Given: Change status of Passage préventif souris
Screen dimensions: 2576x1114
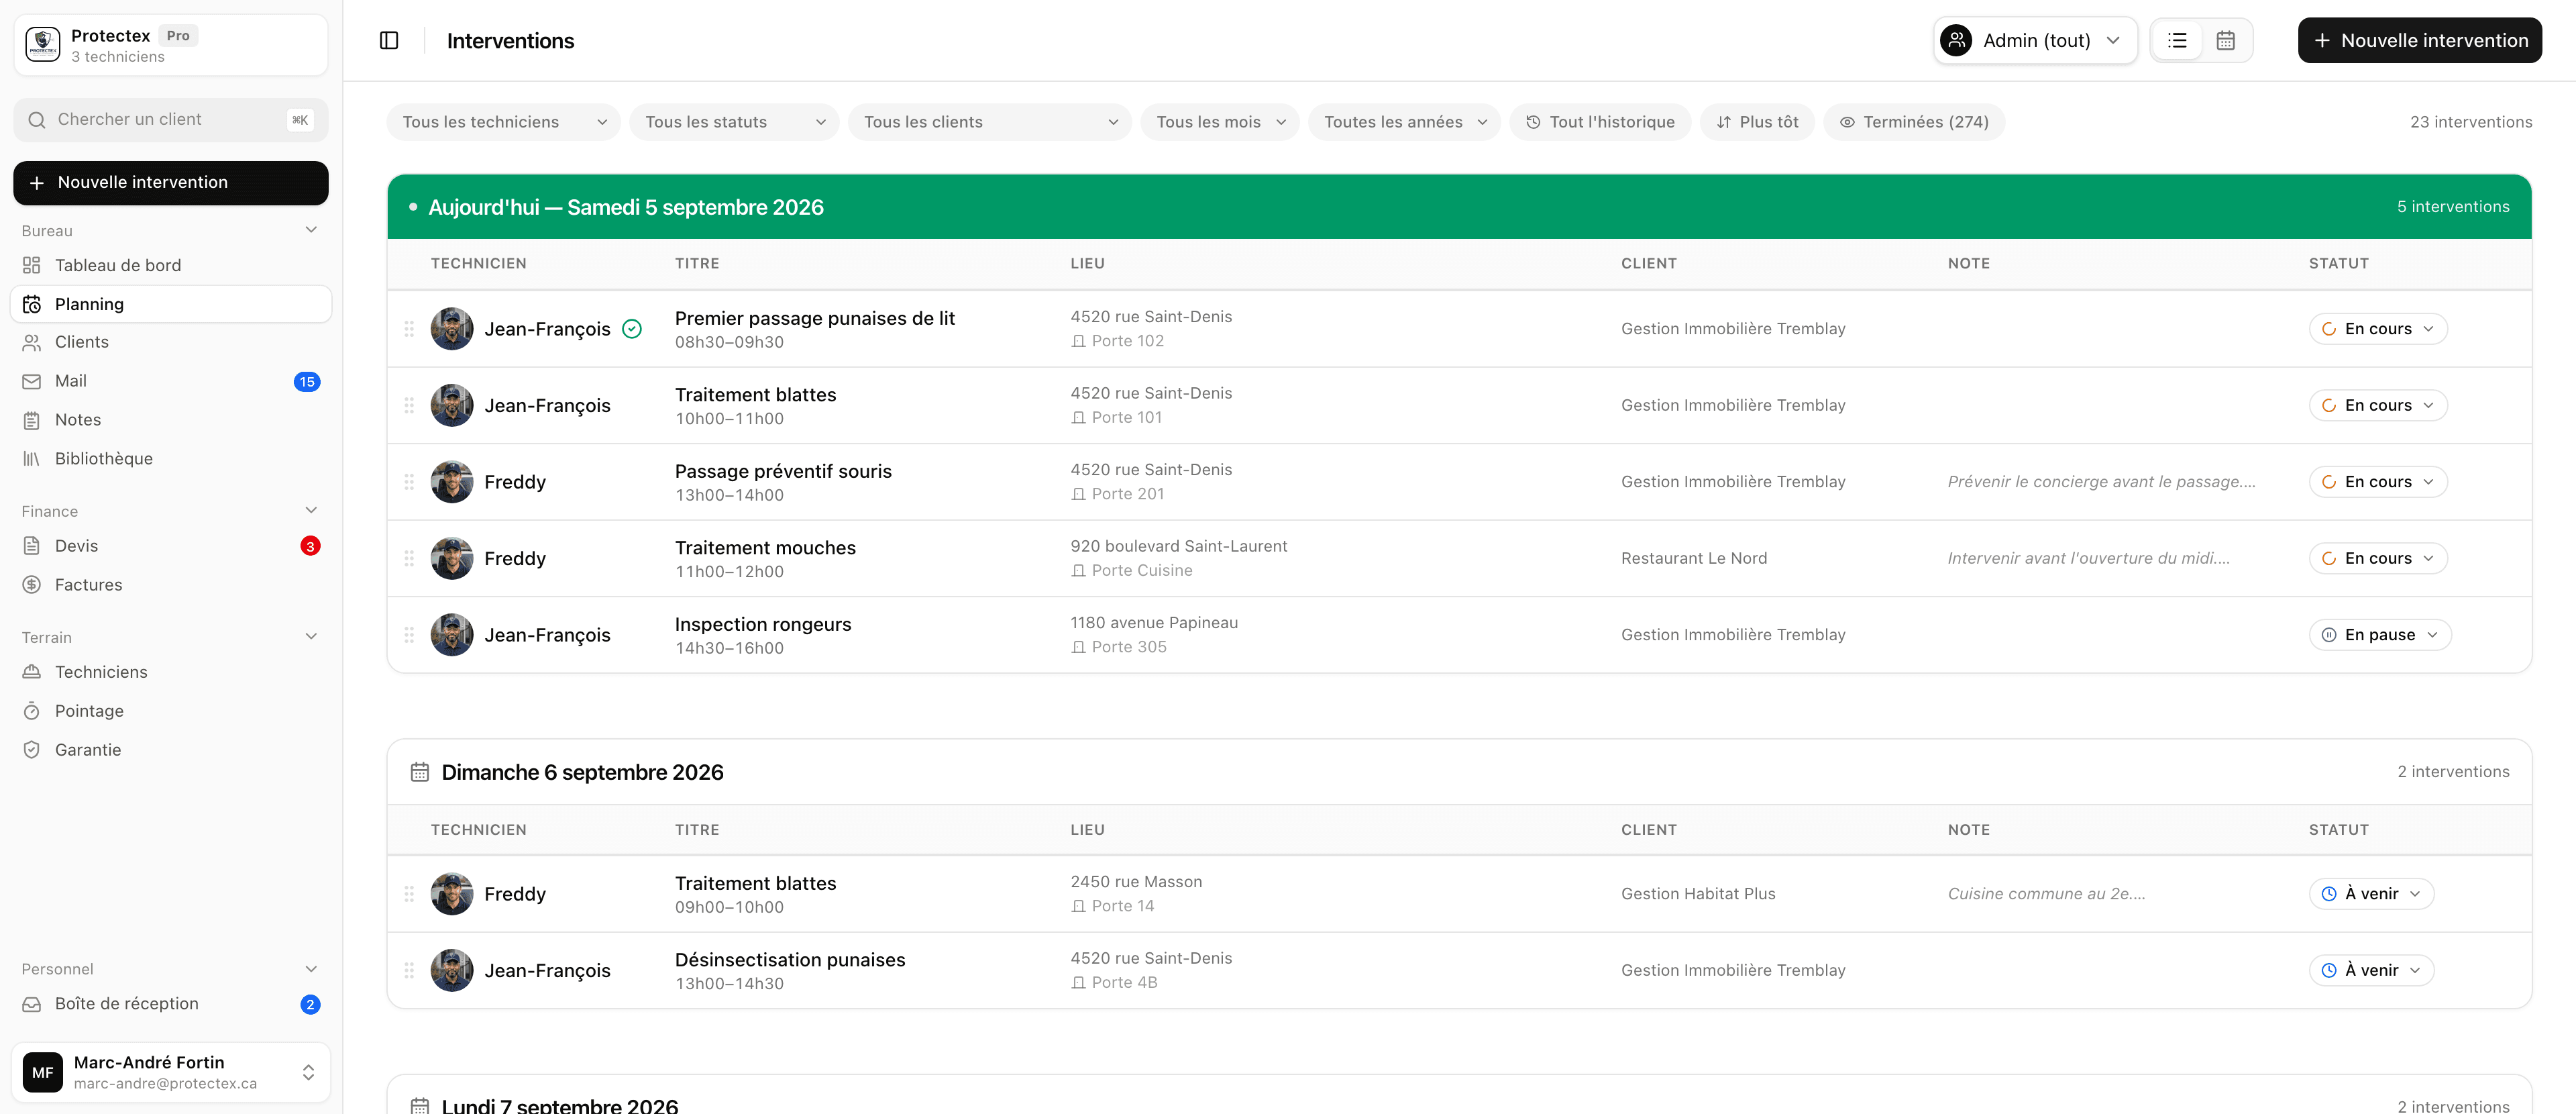Looking at the screenshot, I should [2377, 482].
